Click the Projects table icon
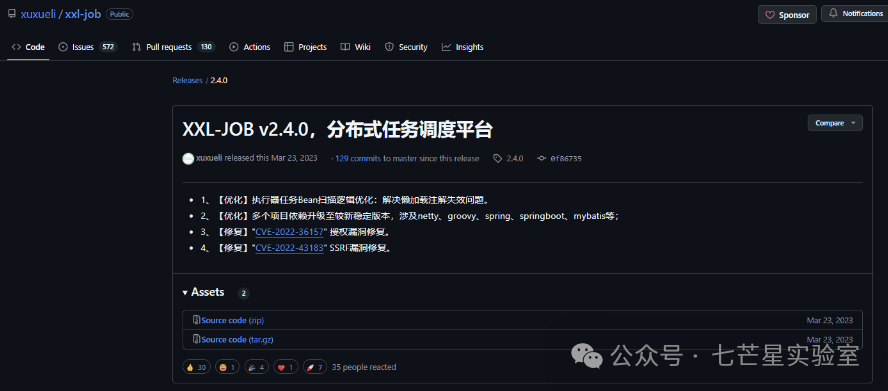This screenshot has width=888, height=391. coord(289,47)
